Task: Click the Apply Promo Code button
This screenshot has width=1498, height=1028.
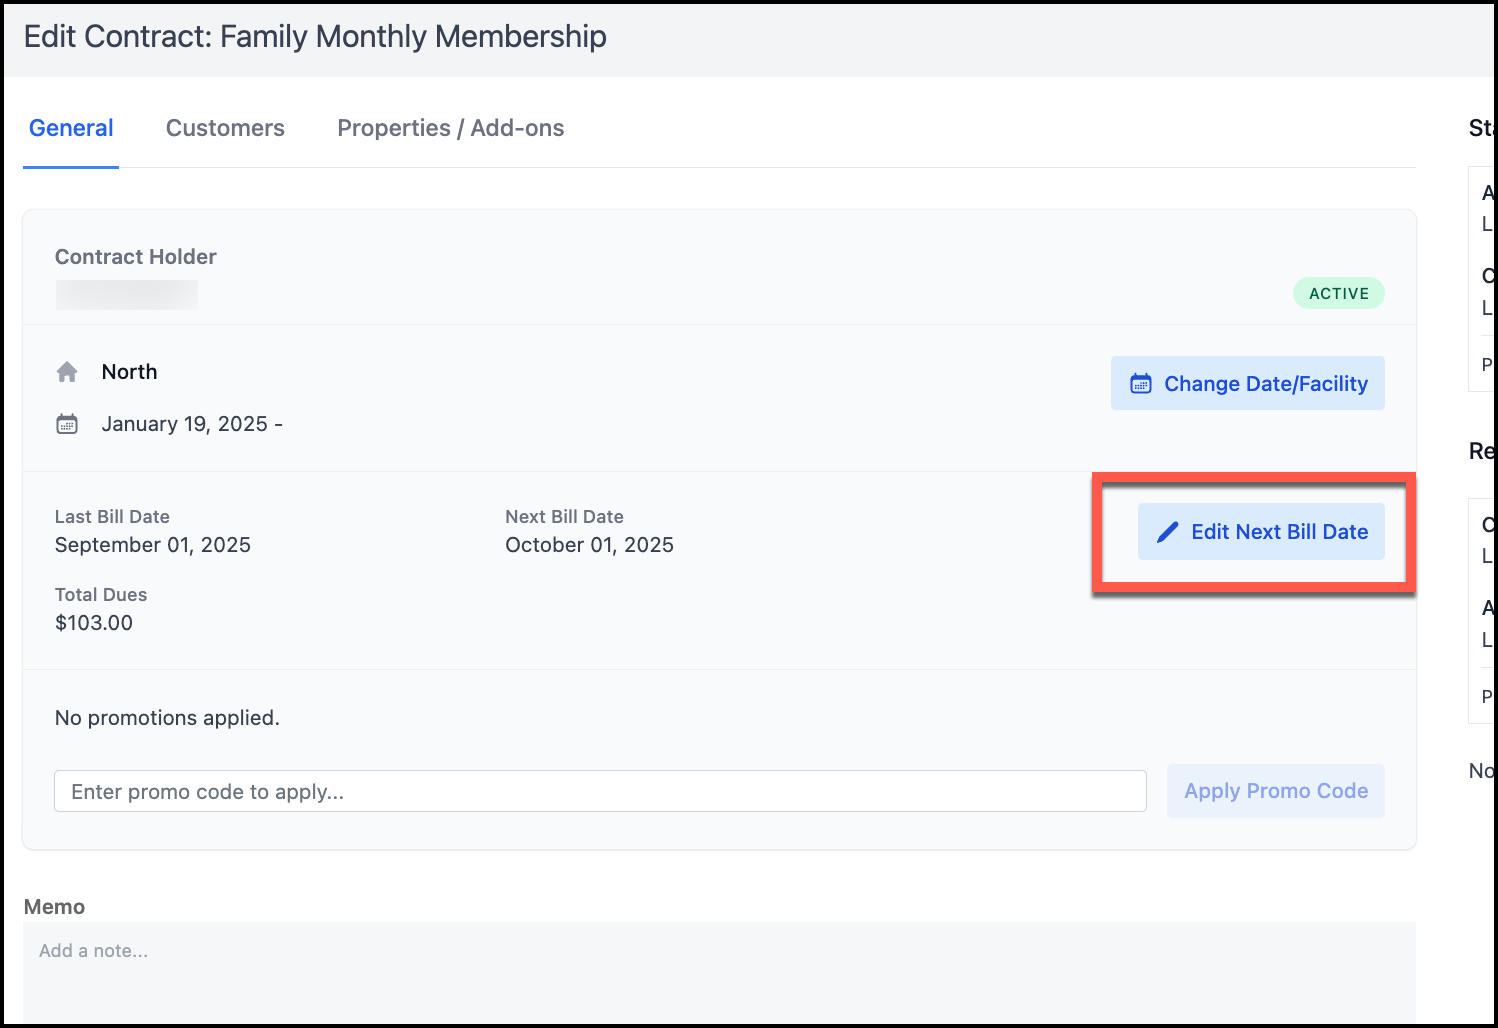Action: pos(1275,791)
